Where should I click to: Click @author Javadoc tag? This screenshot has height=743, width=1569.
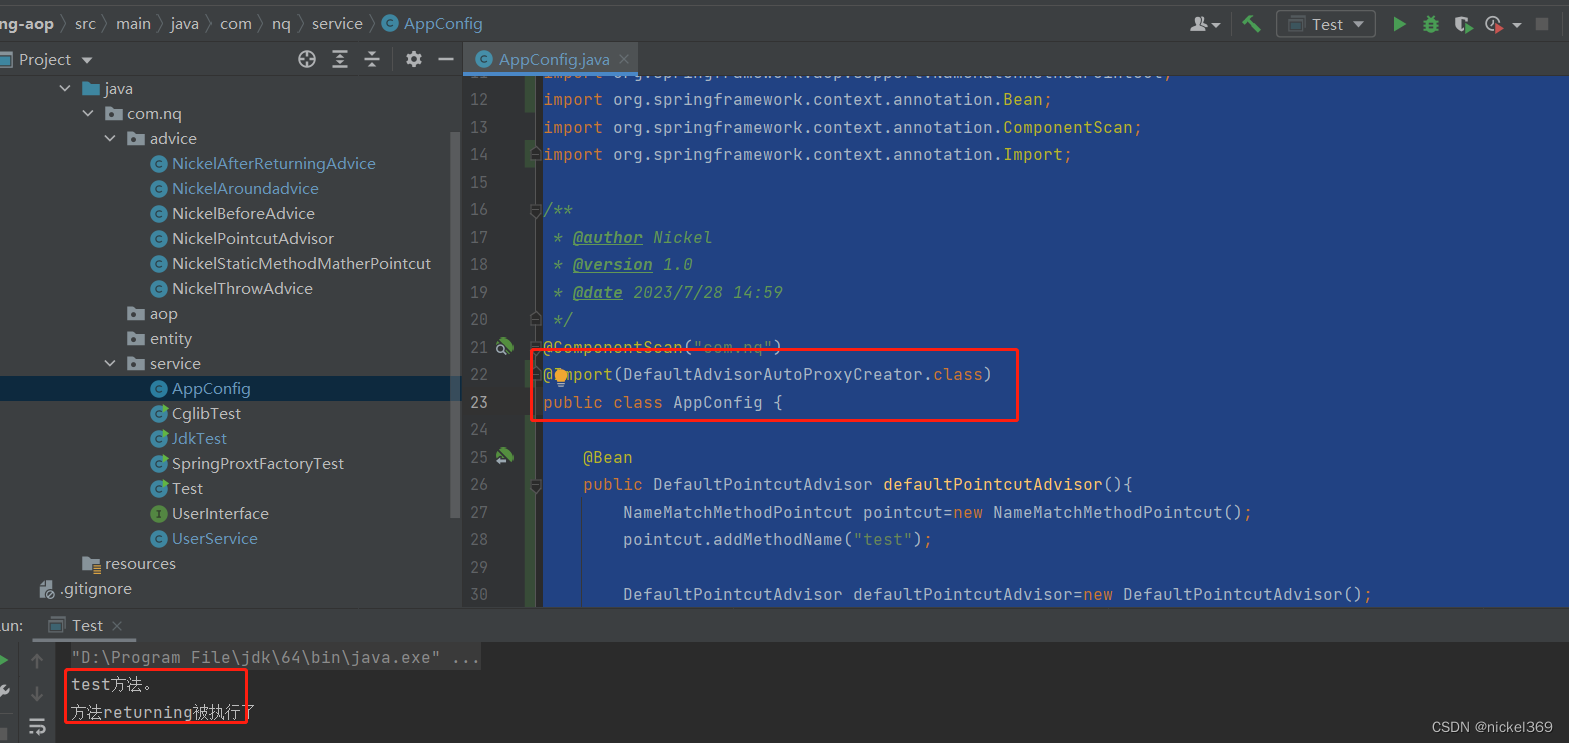[x=608, y=238]
